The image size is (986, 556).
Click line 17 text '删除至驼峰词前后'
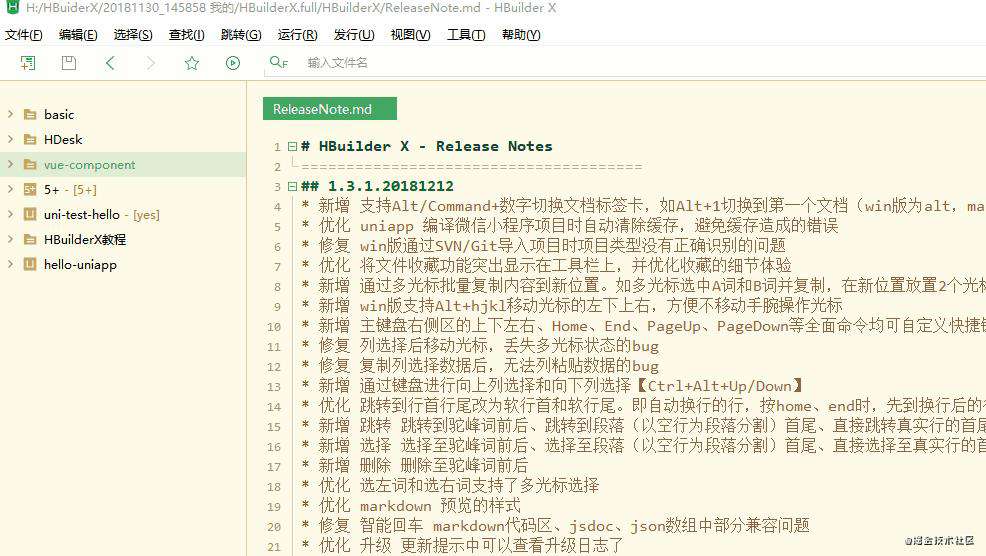pos(464,465)
